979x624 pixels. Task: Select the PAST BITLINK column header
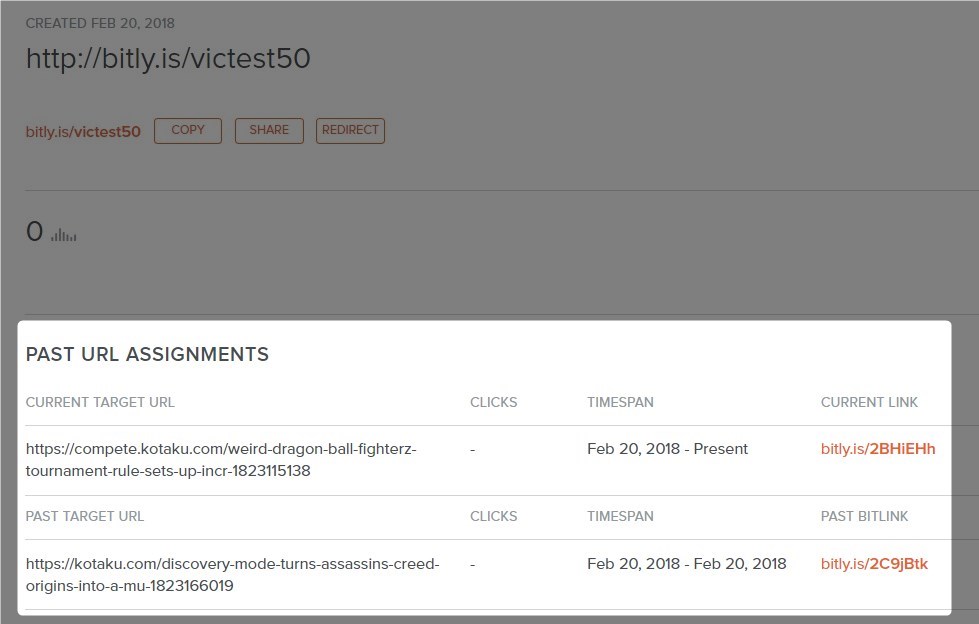tap(864, 517)
